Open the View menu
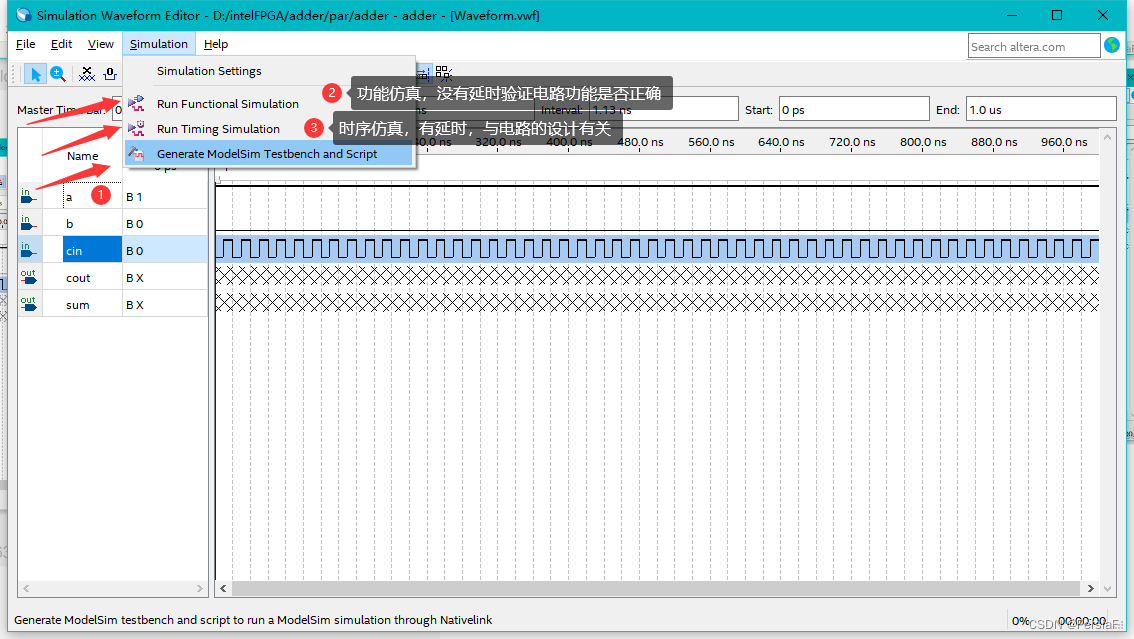 [x=101, y=44]
